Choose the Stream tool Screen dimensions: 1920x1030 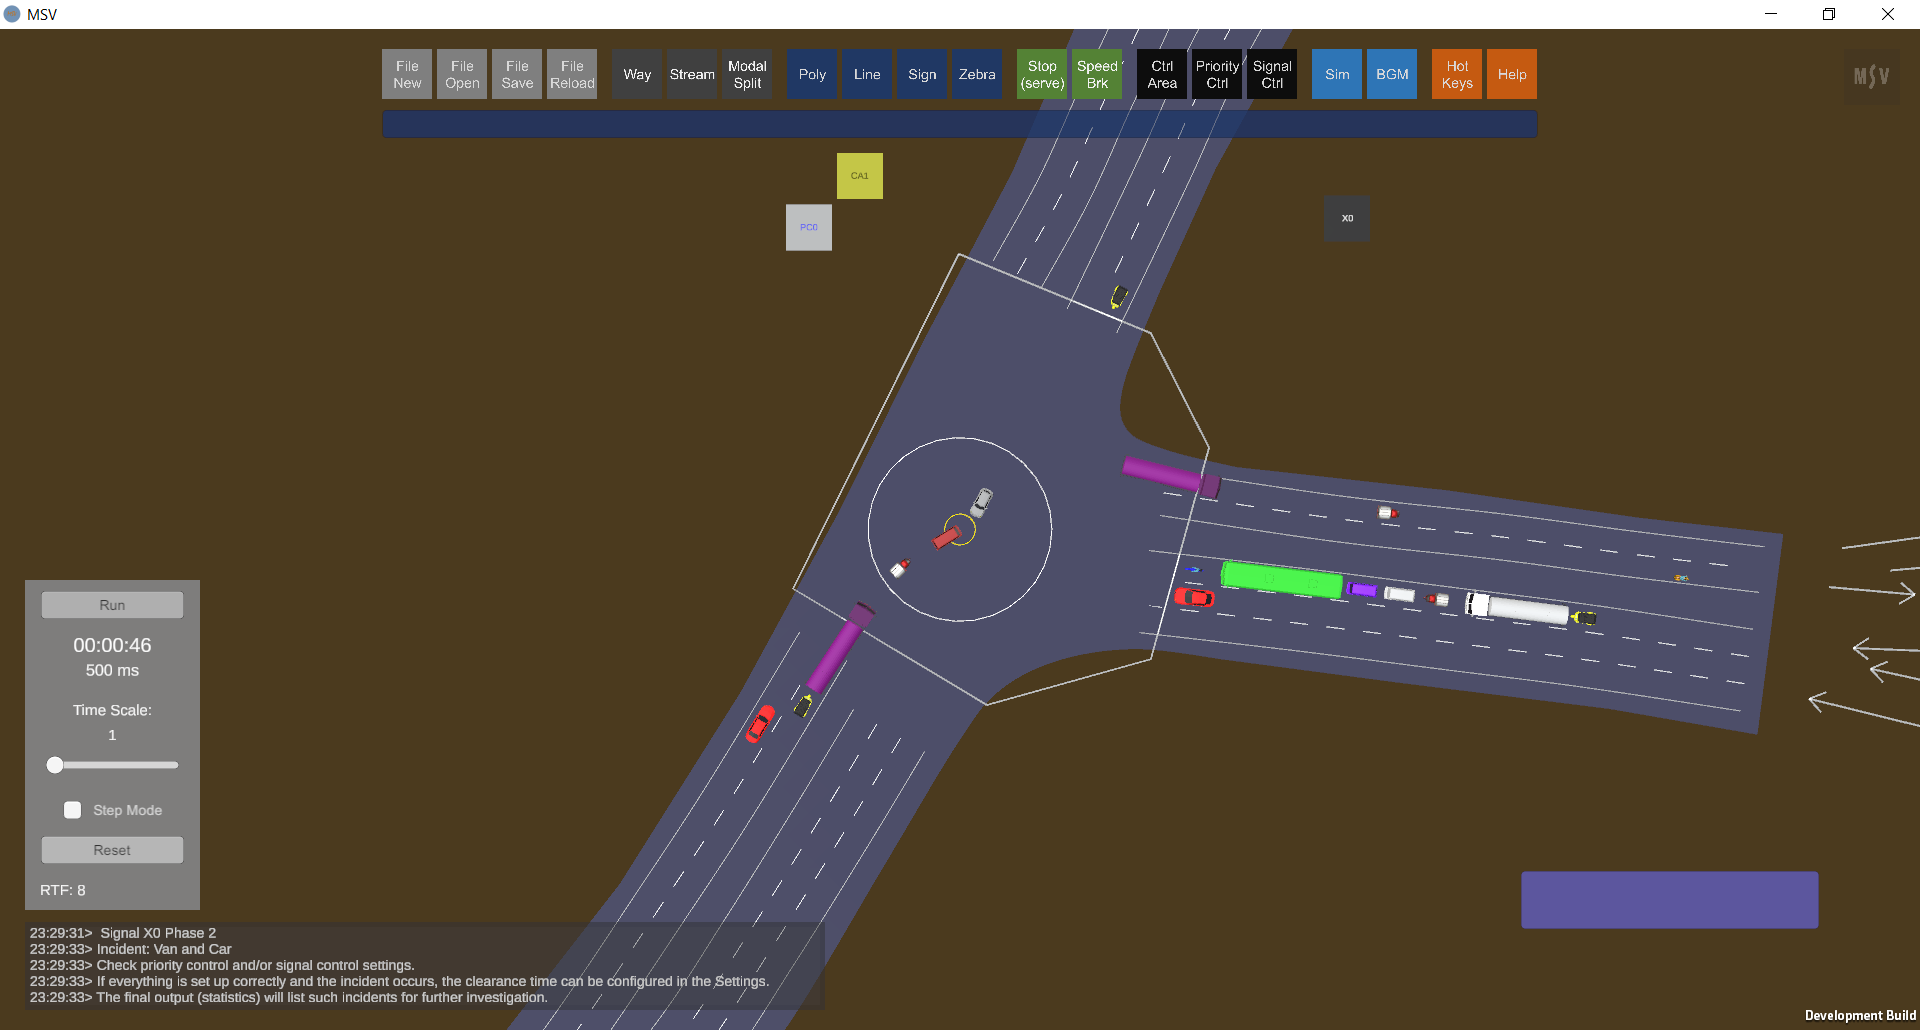pyautogui.click(x=692, y=75)
